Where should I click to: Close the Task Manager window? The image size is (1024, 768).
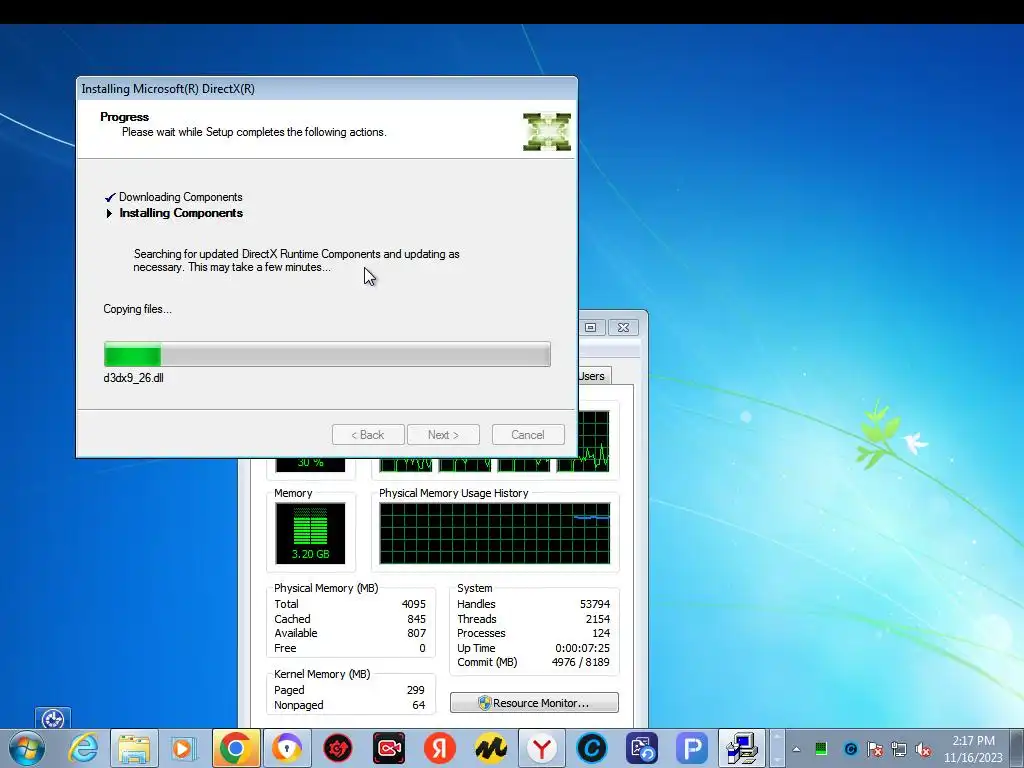(x=624, y=327)
